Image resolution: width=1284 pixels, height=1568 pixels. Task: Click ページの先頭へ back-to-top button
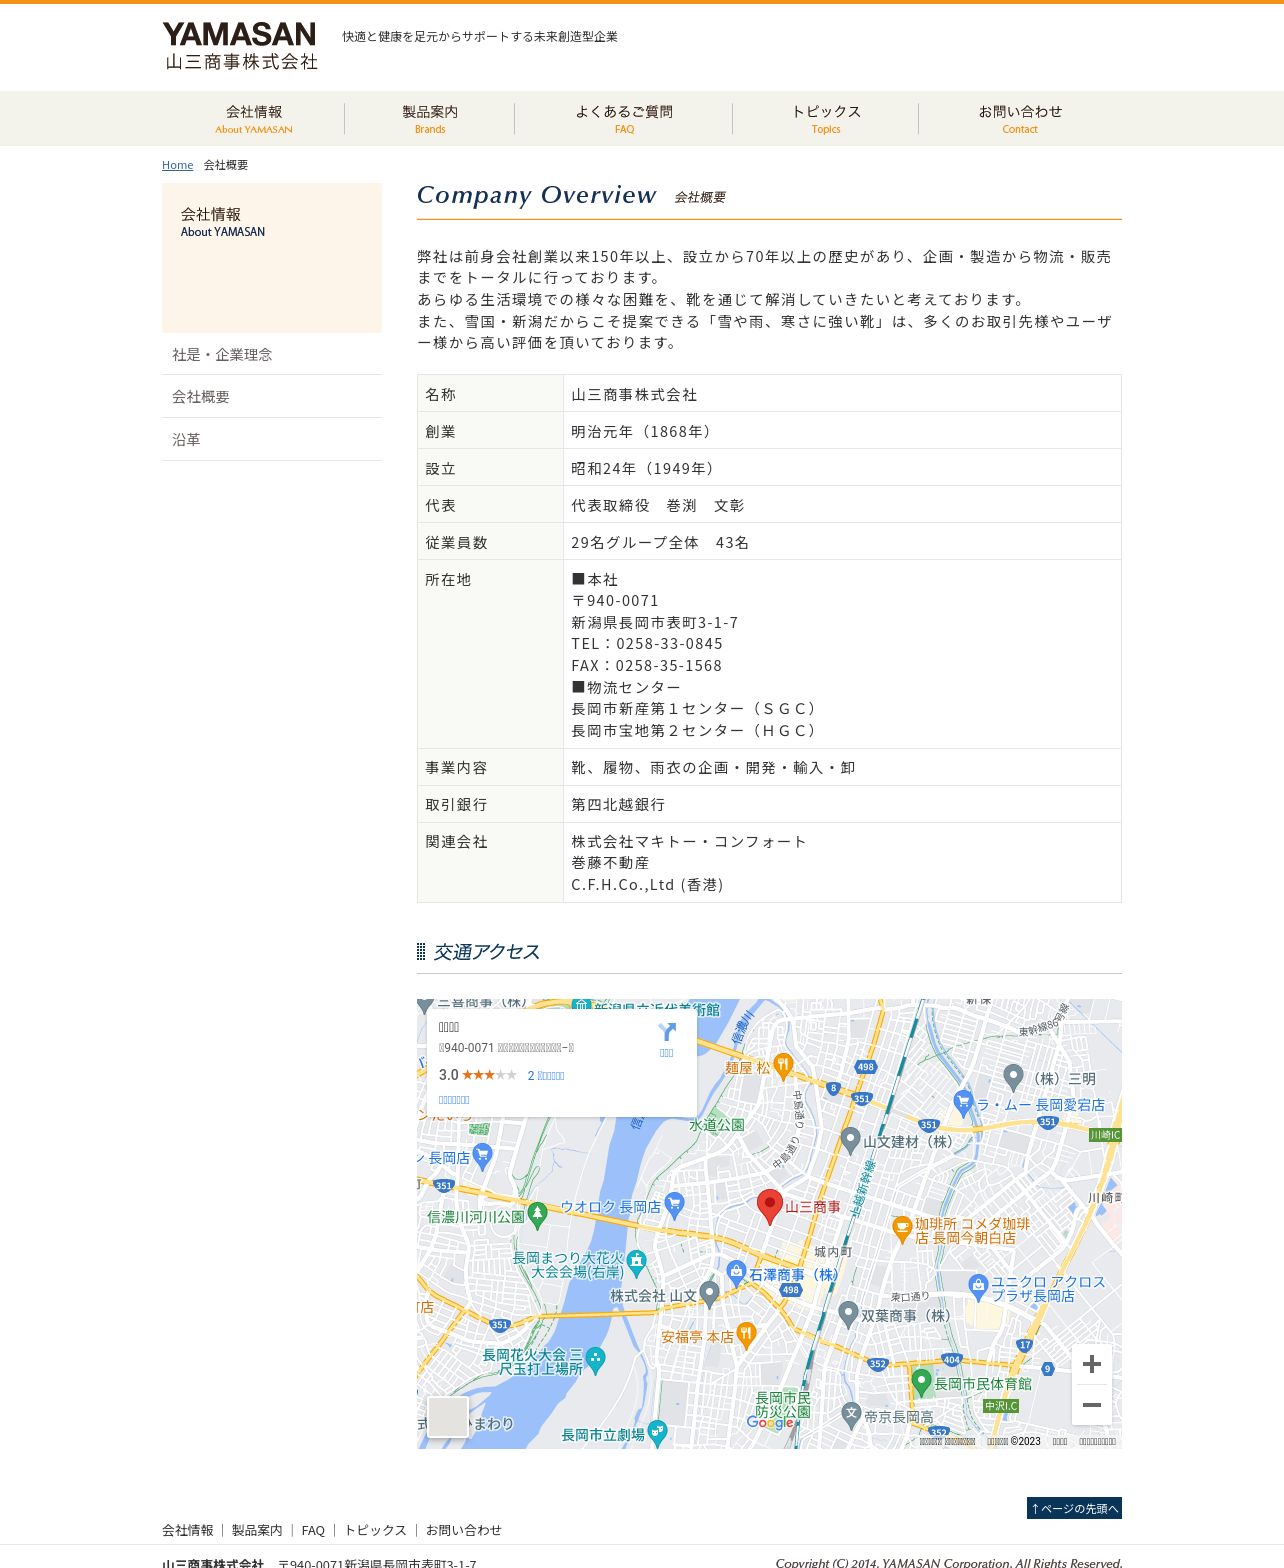pos(1074,1508)
